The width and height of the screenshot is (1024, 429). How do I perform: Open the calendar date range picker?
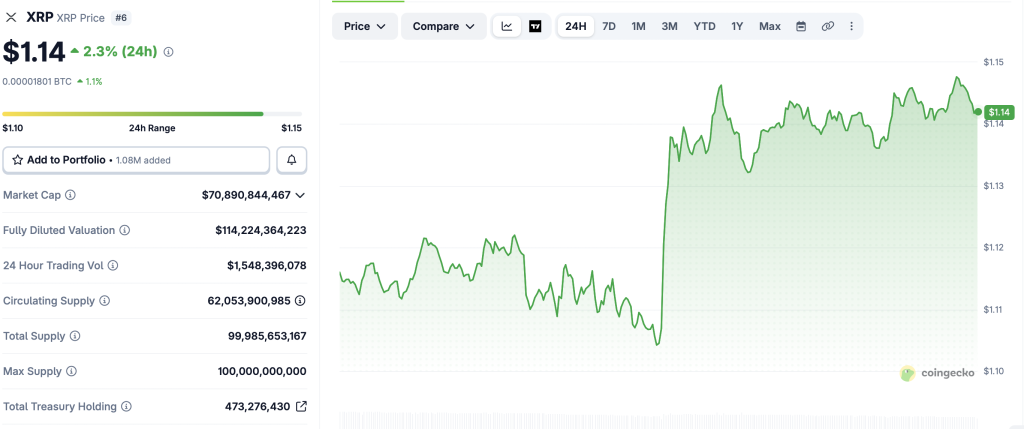coord(801,26)
